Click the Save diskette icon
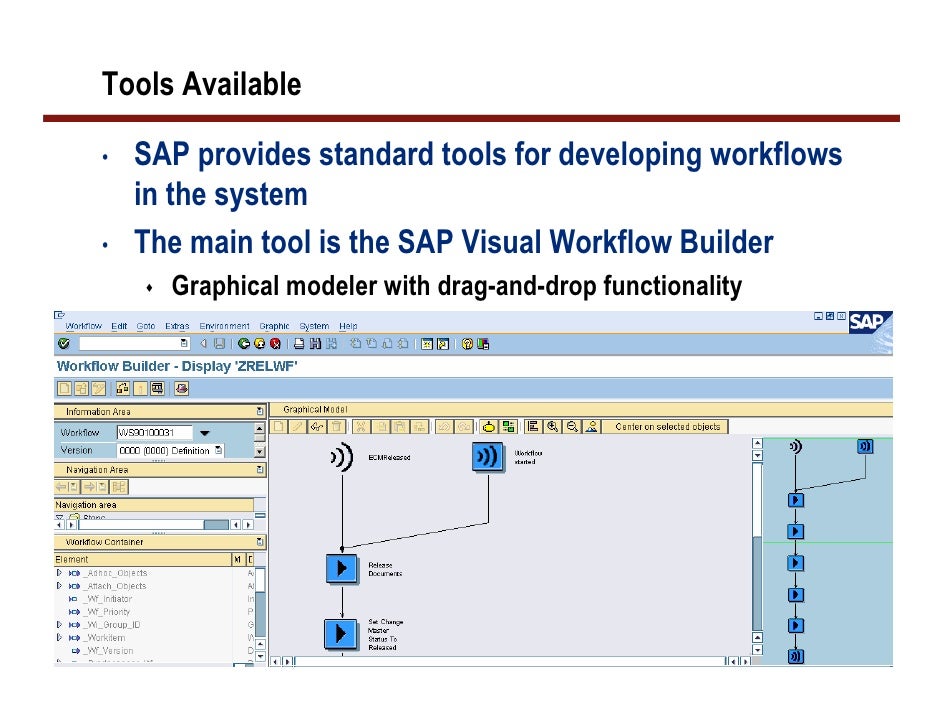942x728 pixels. 219,344
